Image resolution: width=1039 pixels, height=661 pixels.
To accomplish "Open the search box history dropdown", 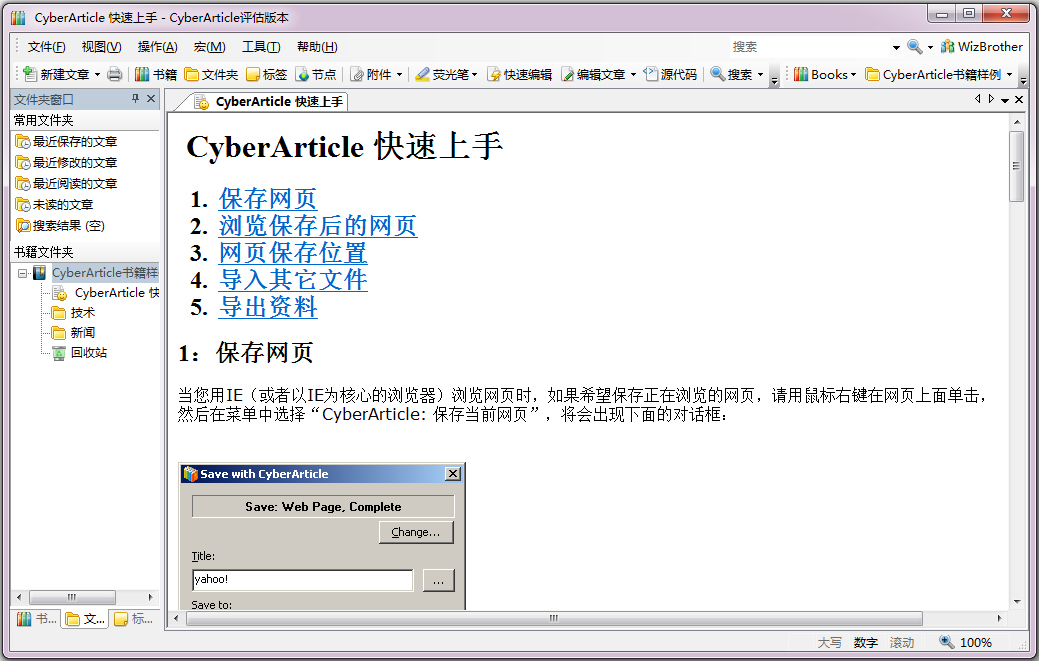I will click(896, 47).
